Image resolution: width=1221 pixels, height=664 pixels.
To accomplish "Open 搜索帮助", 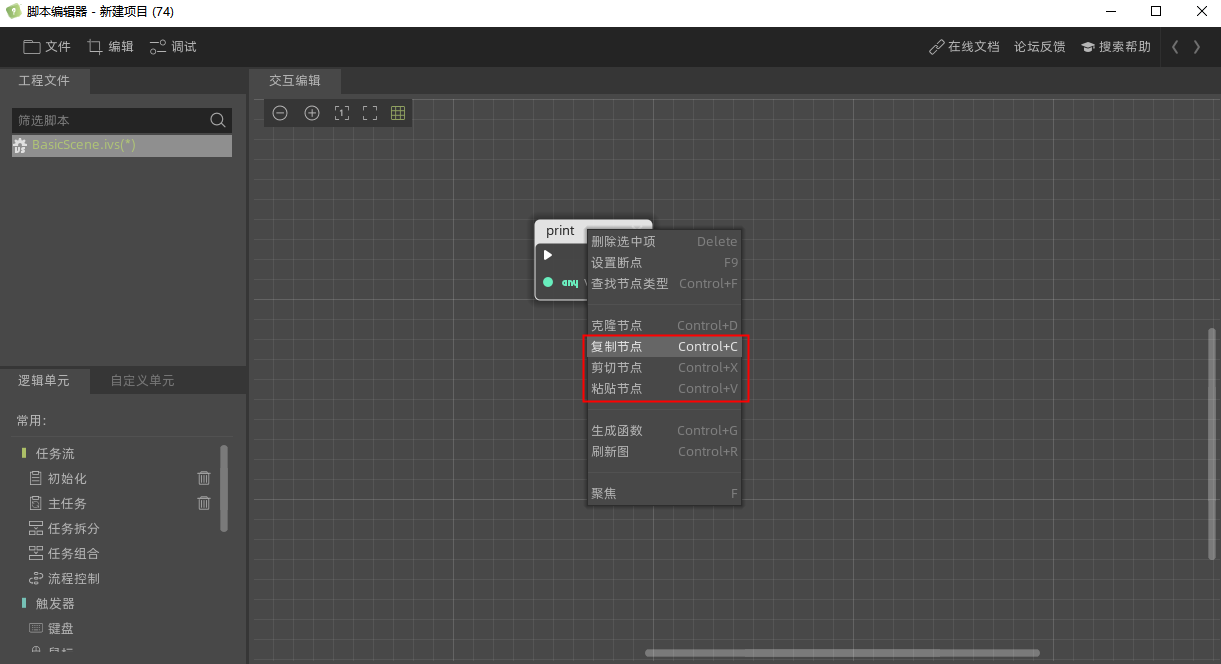I will (1116, 47).
